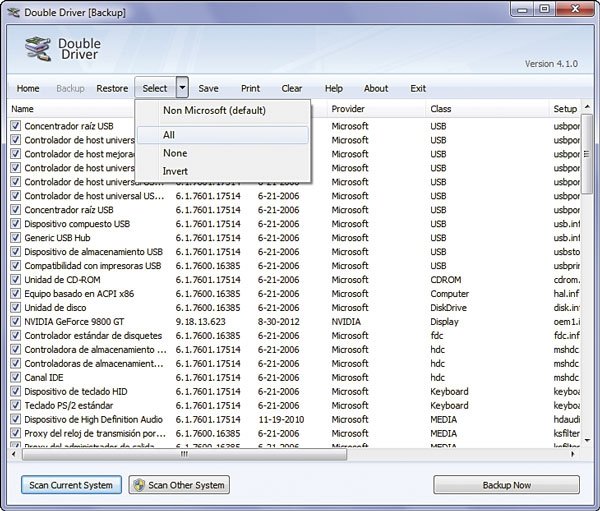Choose Non Microsoft (default) from Select menu

click(223, 111)
